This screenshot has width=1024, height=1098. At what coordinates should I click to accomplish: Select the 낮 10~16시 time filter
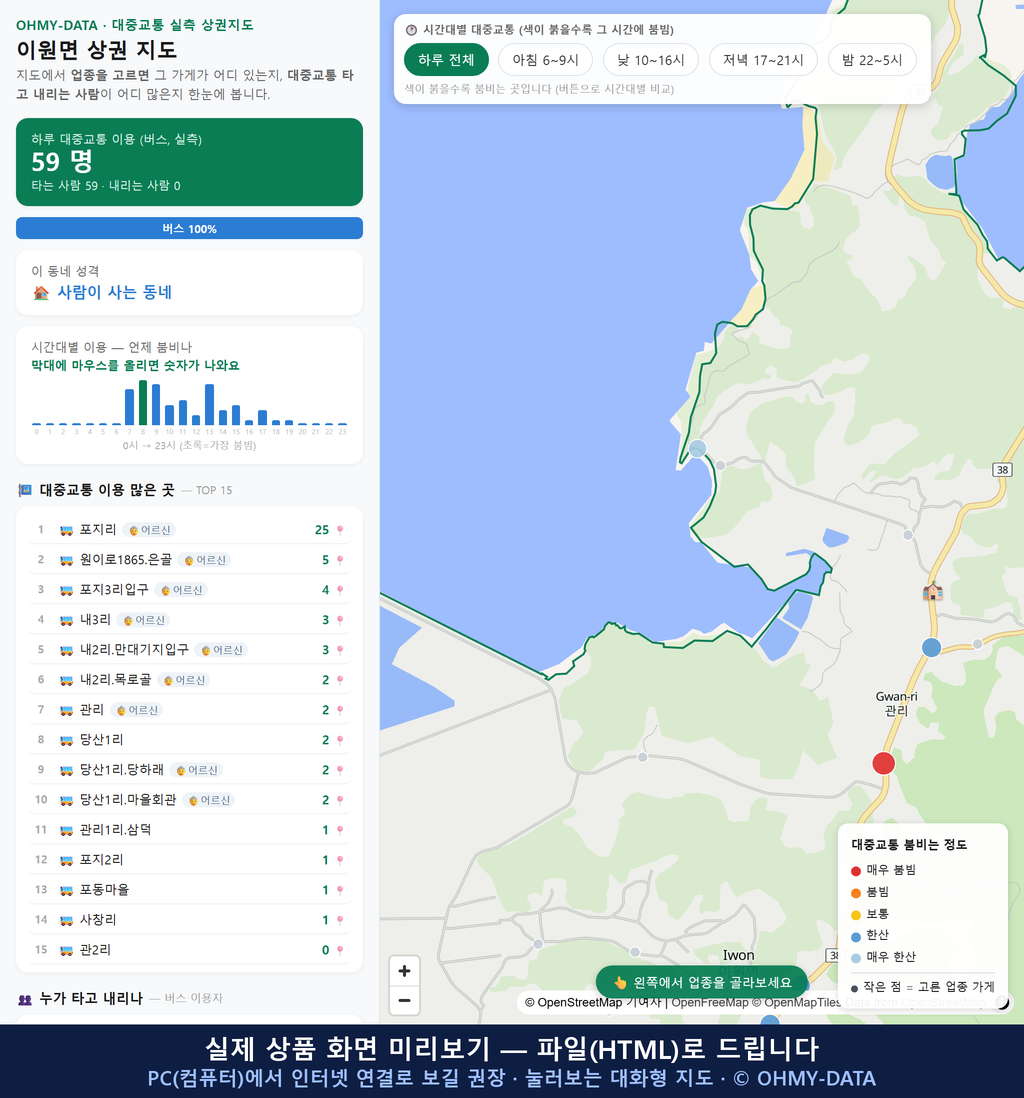651,60
